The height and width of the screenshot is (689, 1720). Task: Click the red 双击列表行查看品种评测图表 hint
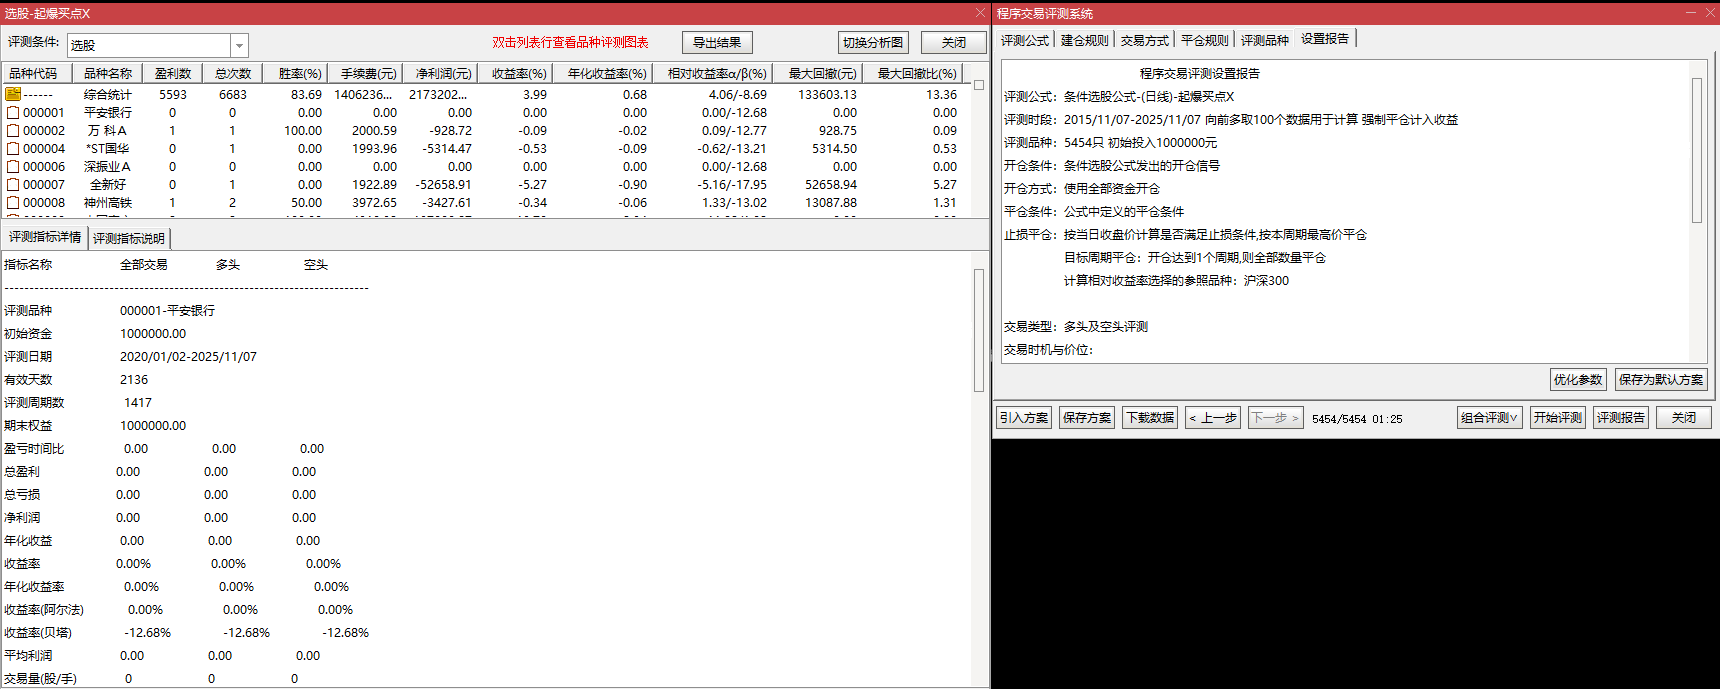tap(570, 43)
